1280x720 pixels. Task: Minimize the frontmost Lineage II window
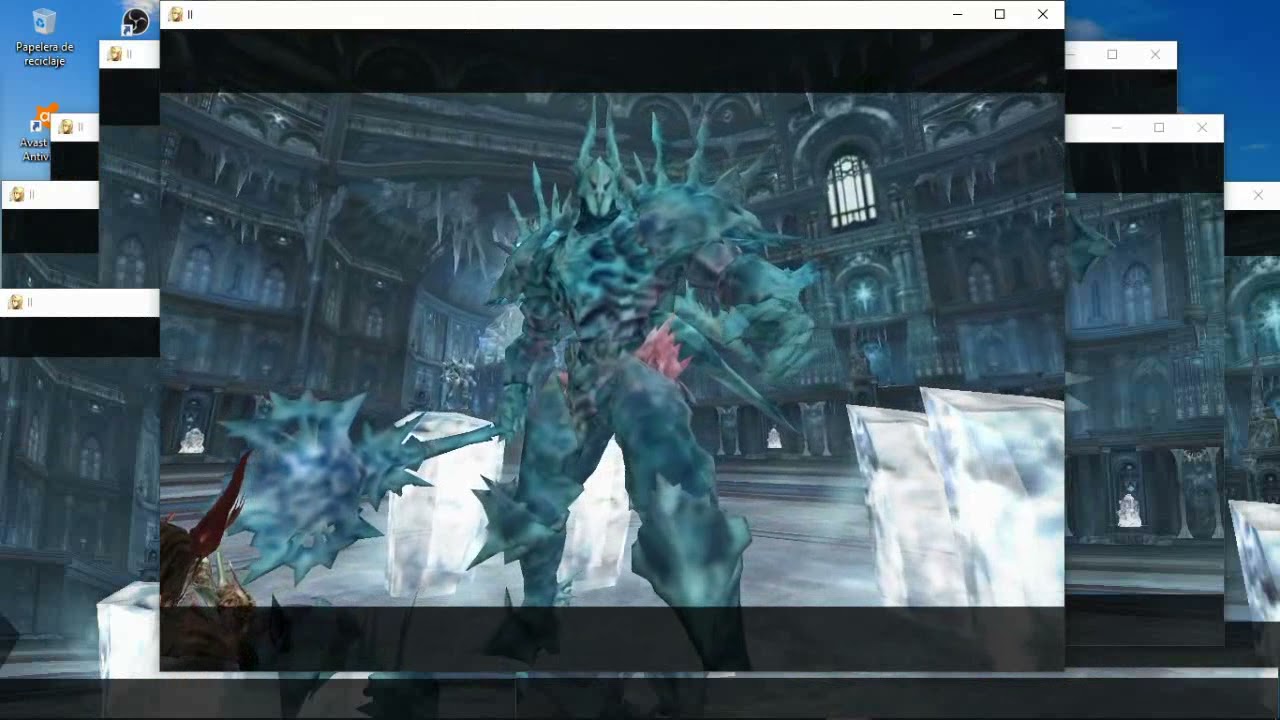[x=957, y=14]
